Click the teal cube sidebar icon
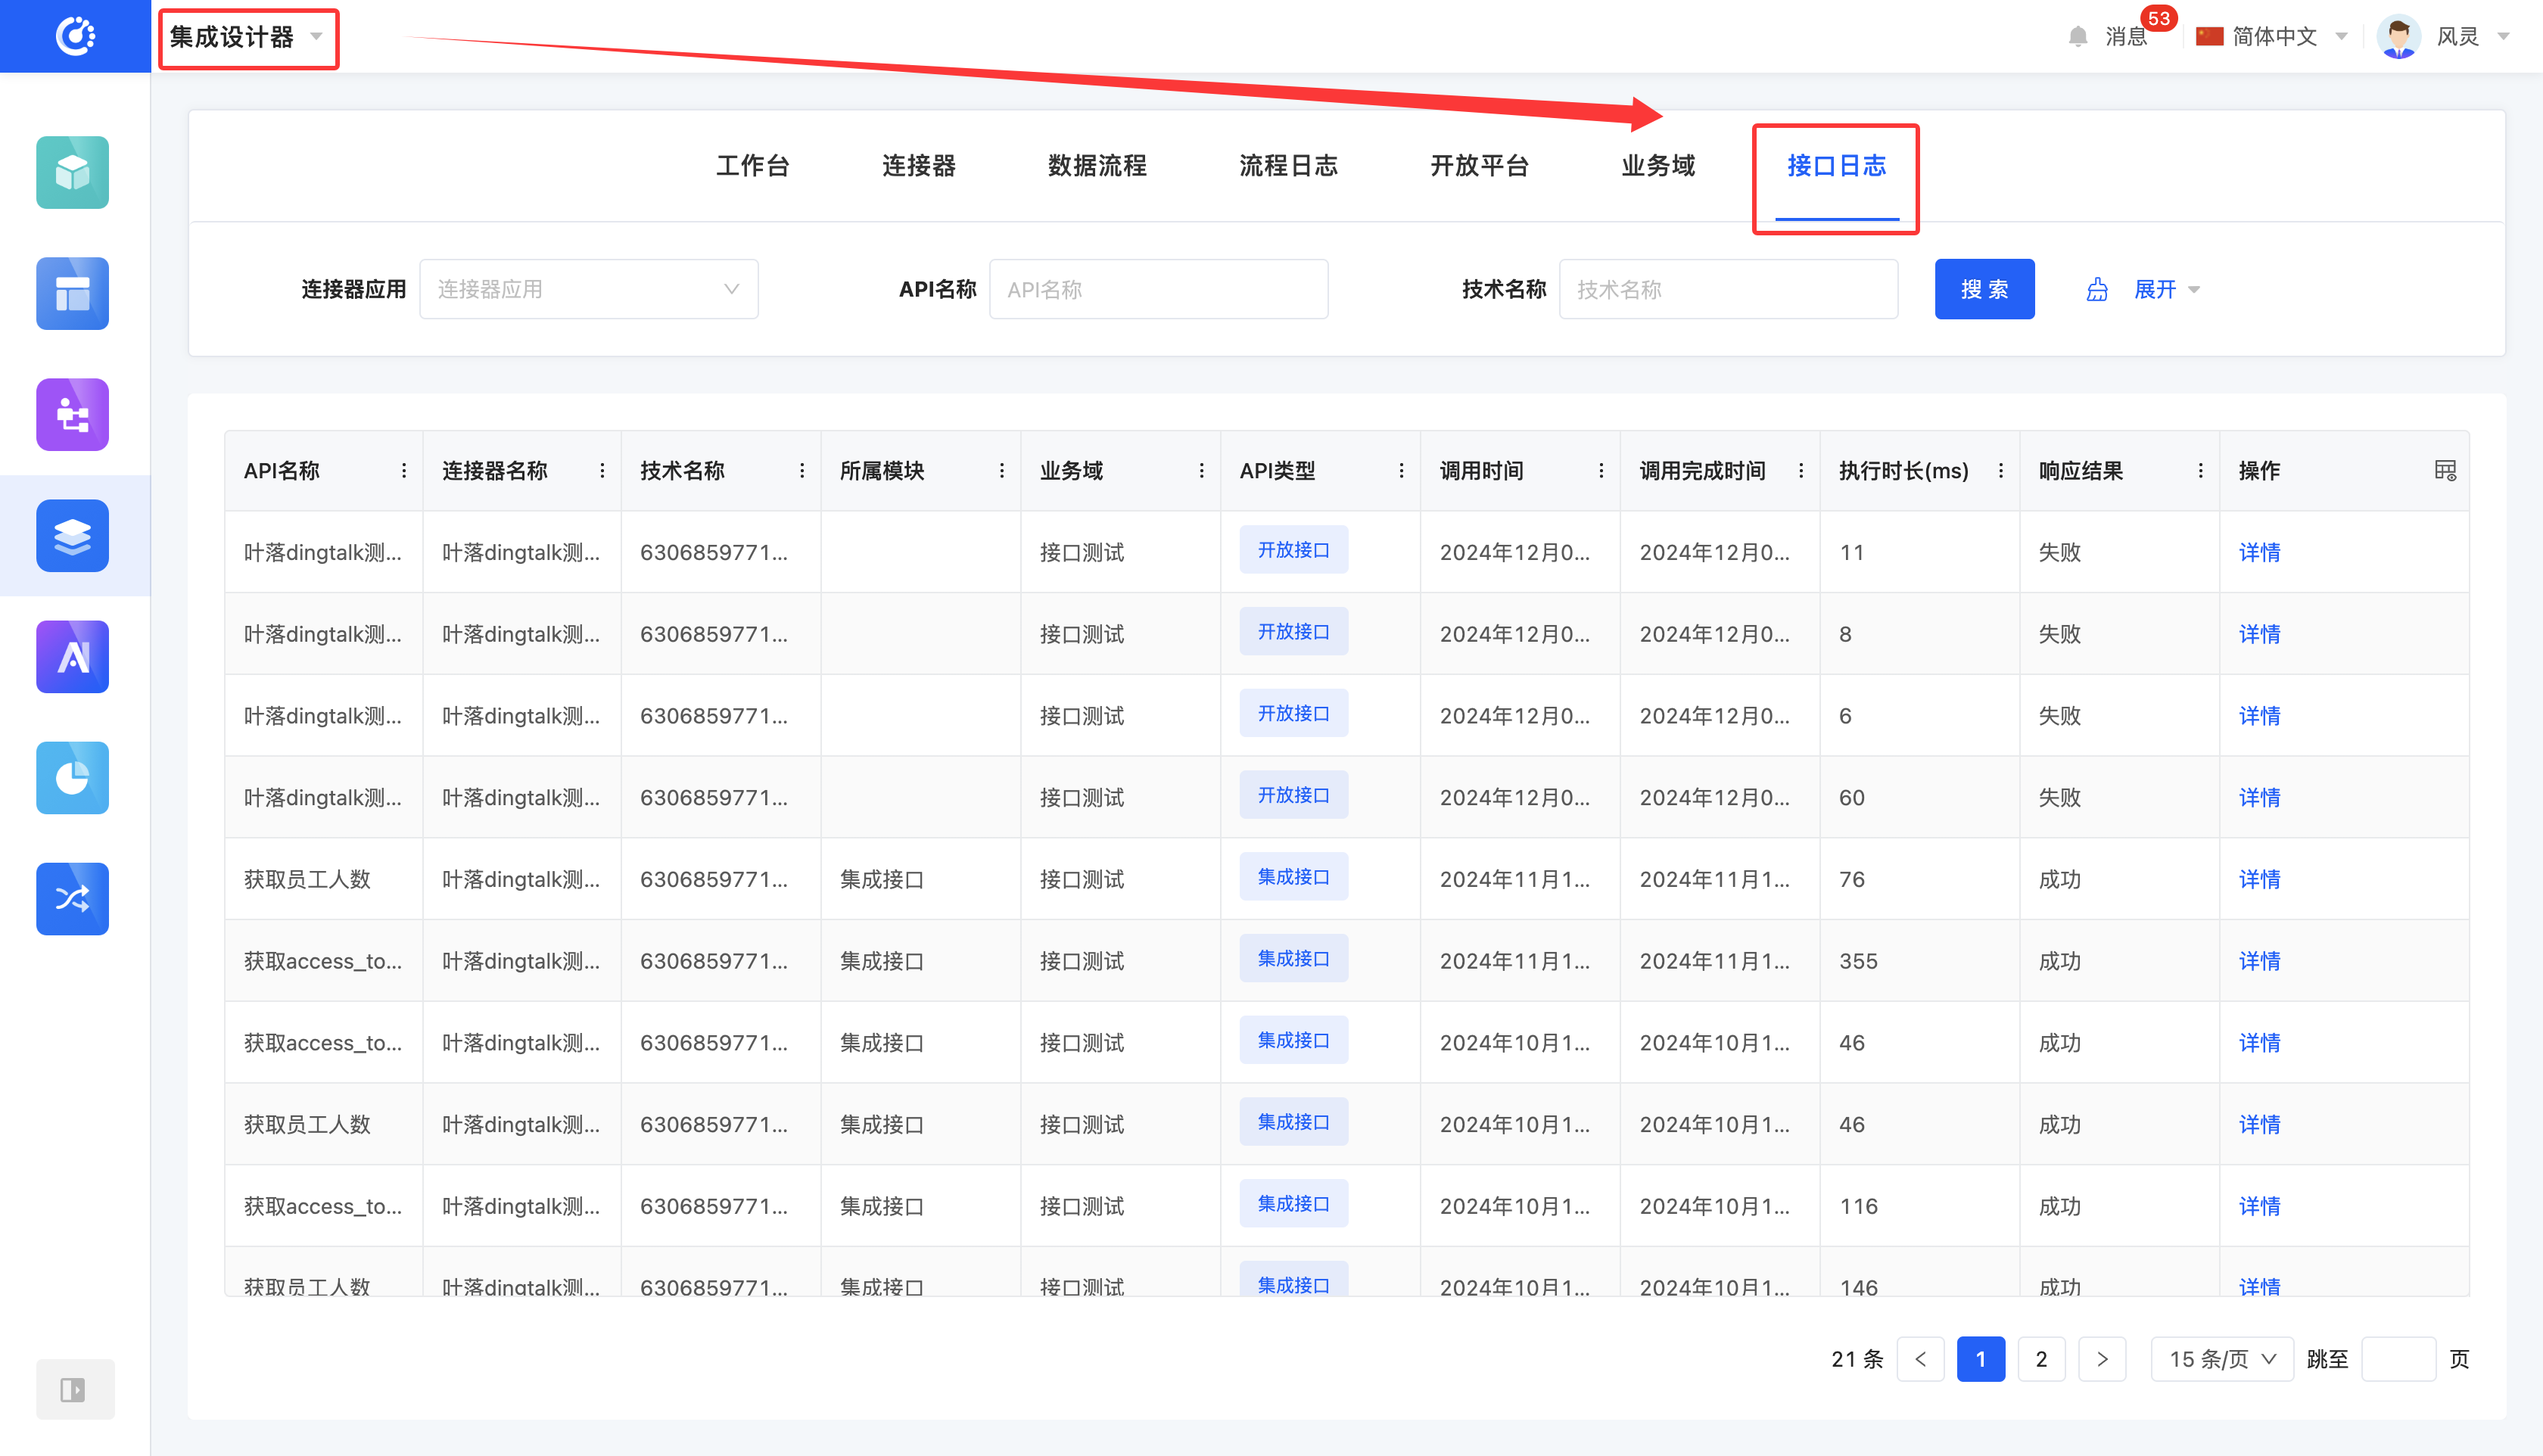Viewport: 2543px width, 1456px height. pos(72,172)
